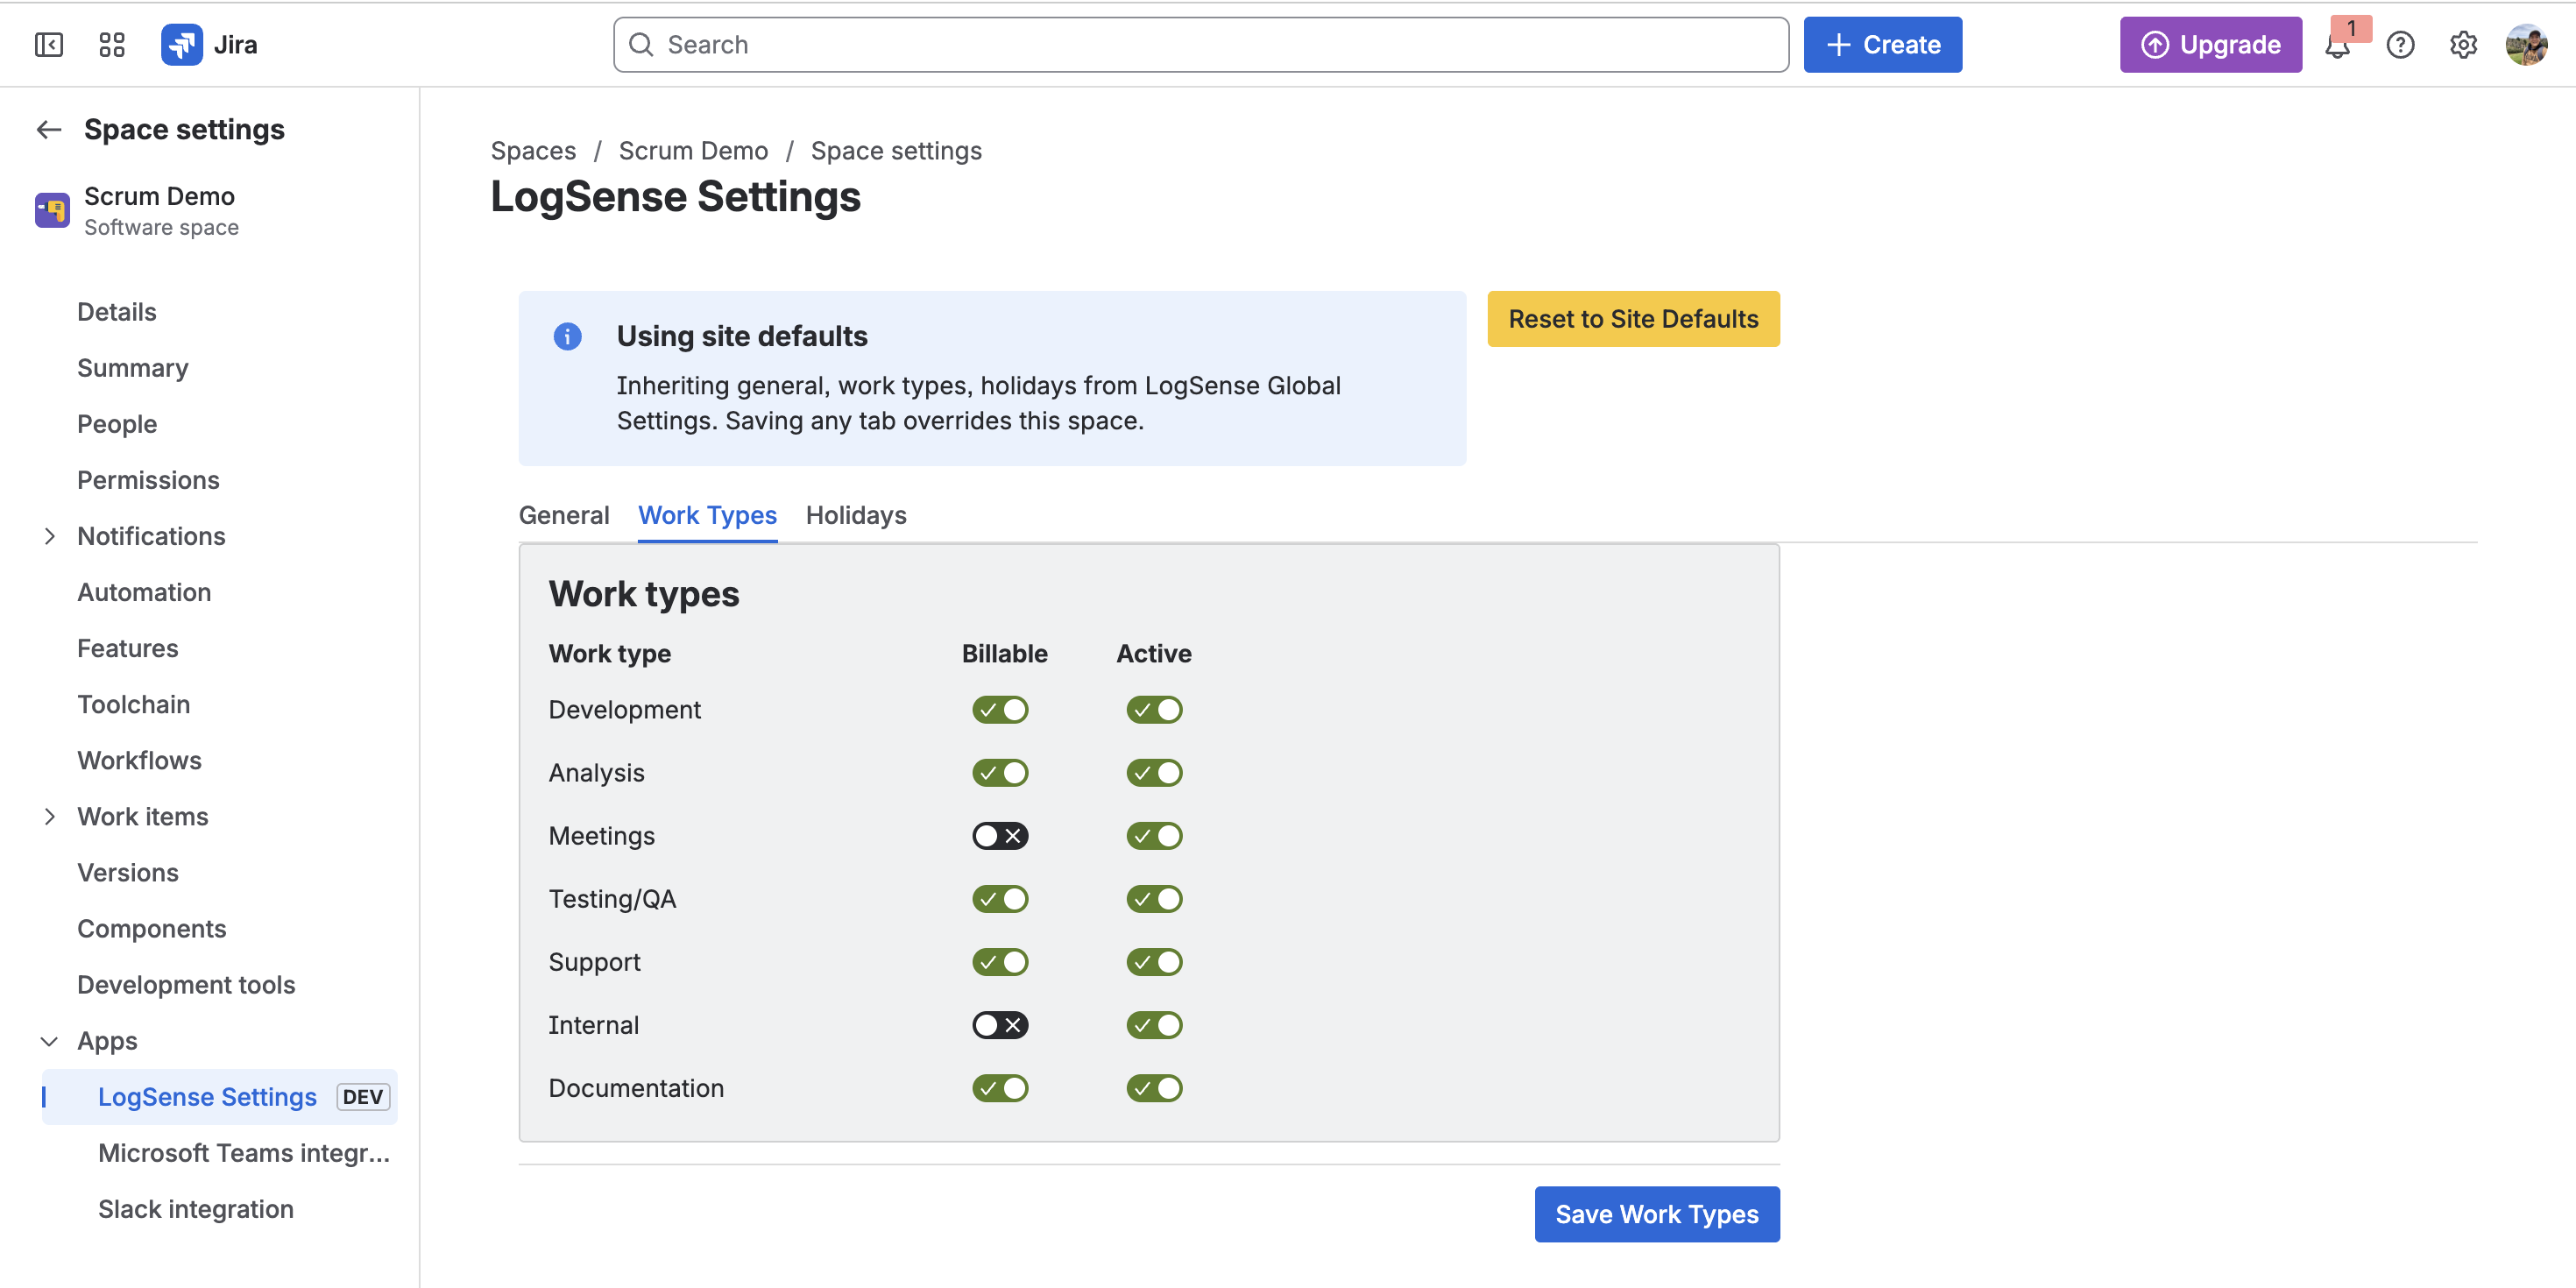This screenshot has height=1288, width=2576.
Task: Click the Work items sidebar item label
Action: 143,816
